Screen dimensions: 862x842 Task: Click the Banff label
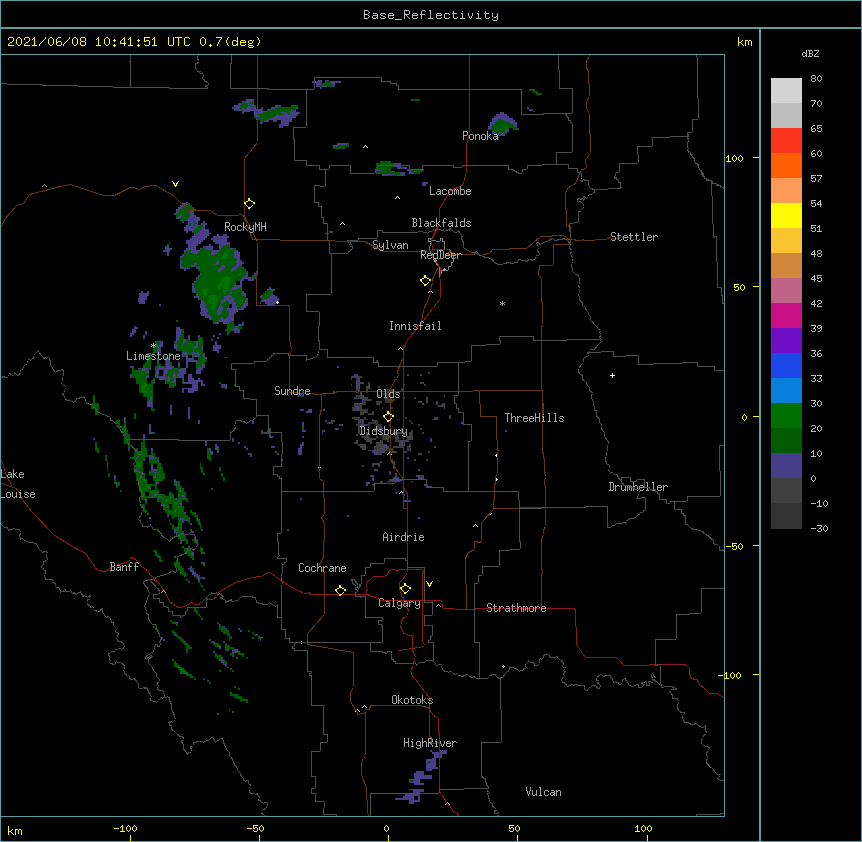pos(124,567)
